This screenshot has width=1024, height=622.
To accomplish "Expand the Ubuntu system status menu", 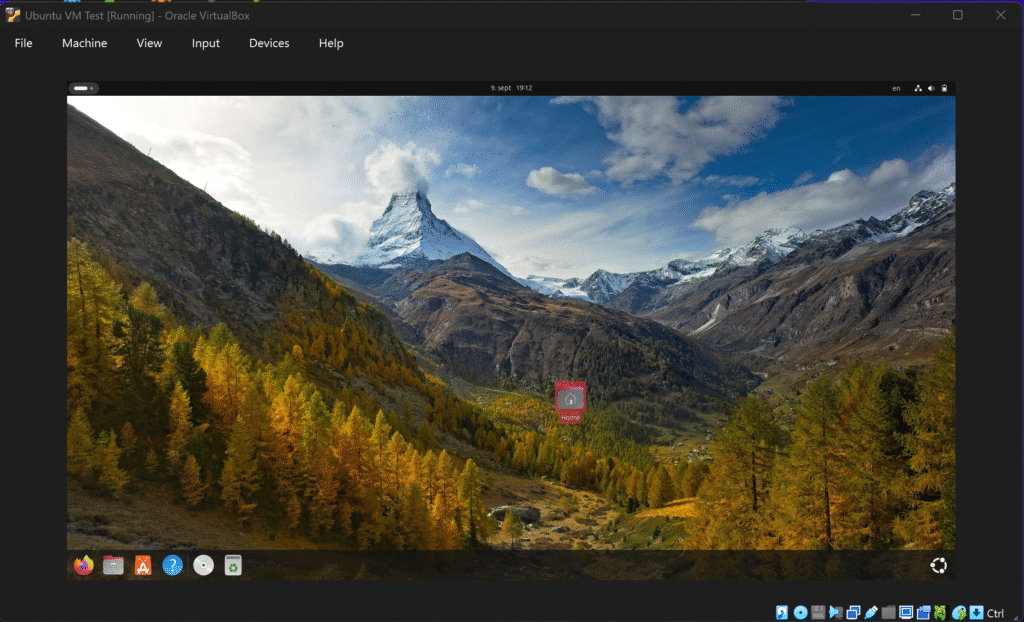I will [x=931, y=88].
